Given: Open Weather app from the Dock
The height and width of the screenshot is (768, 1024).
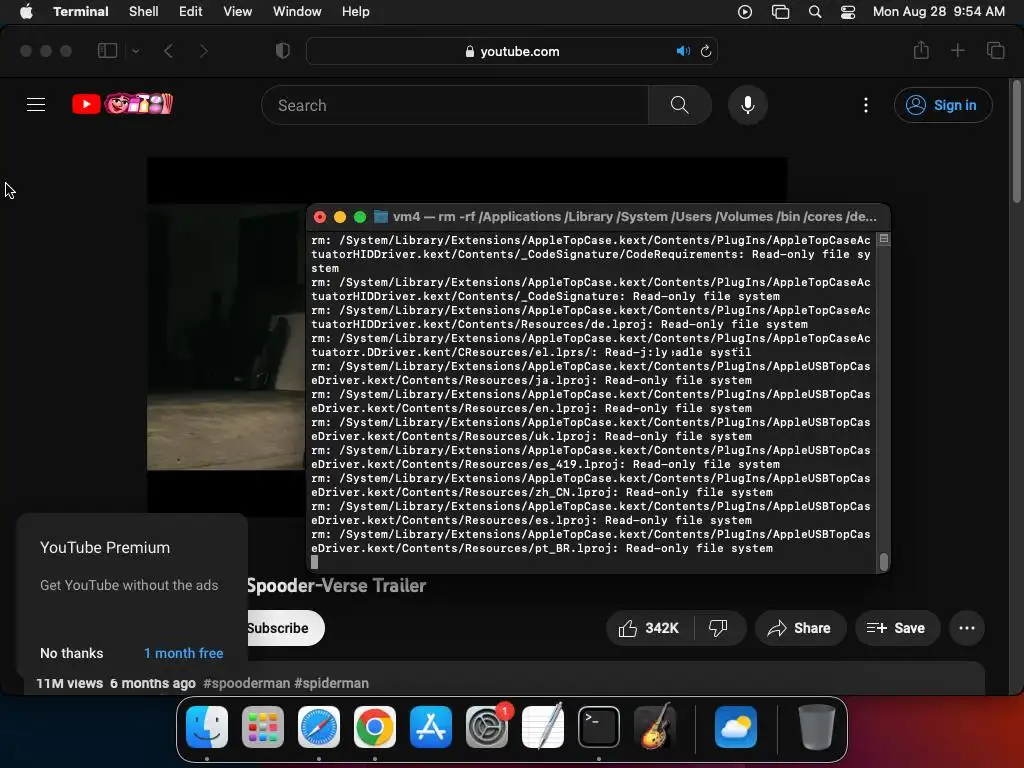Looking at the screenshot, I should tap(735, 726).
